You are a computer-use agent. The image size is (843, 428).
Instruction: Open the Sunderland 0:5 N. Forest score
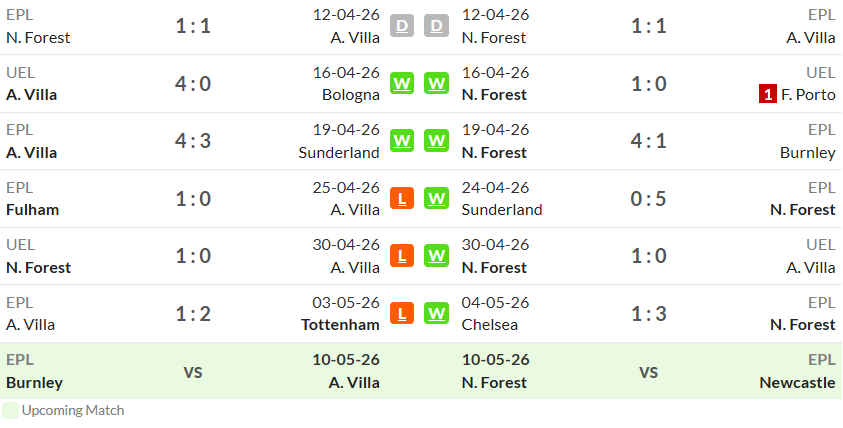point(648,198)
